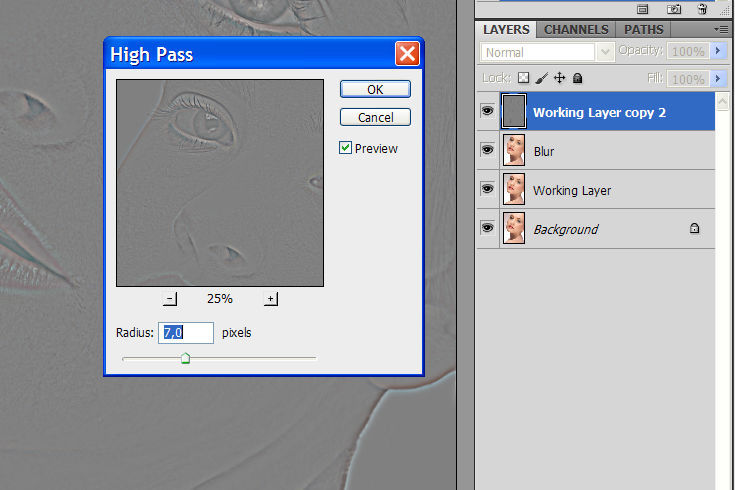Screen dimensions: 735x490
Task: Click the Opacity value field
Action: [688, 51]
